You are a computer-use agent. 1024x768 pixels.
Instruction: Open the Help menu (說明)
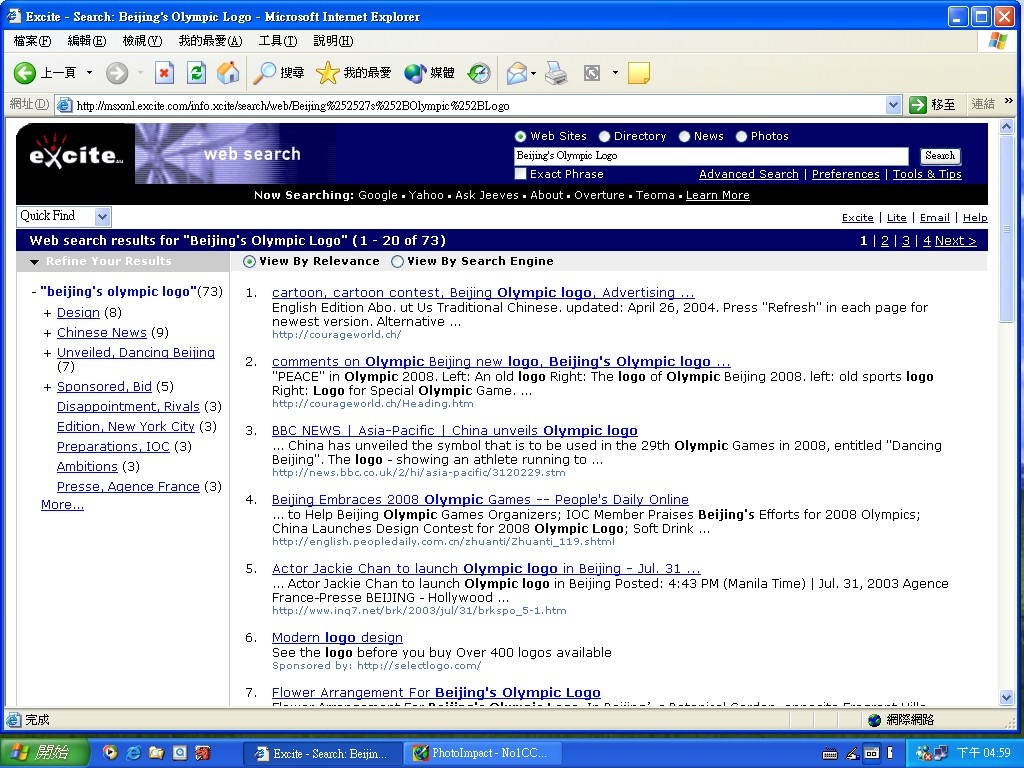(333, 40)
